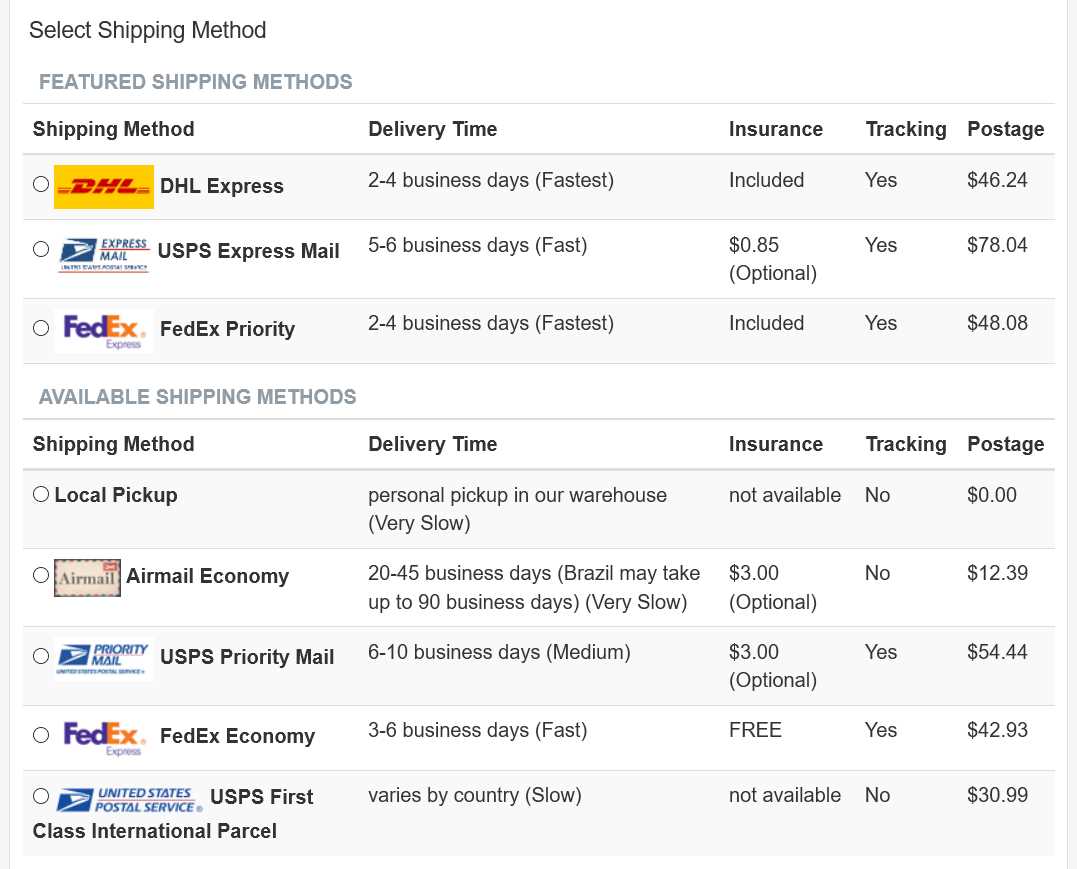Click the USPS Priority Mail label text

point(247,657)
